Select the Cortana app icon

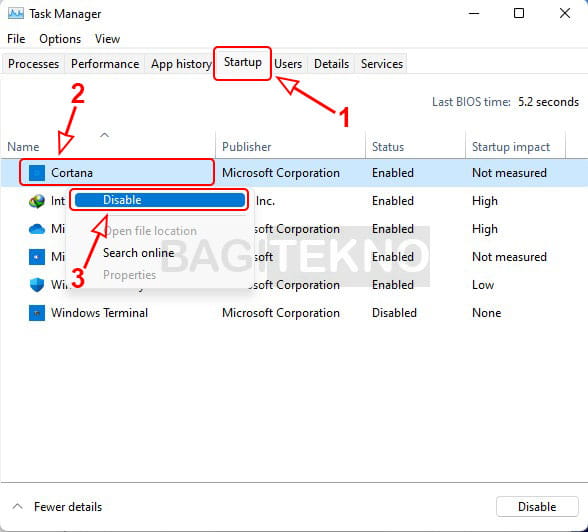tap(37, 173)
